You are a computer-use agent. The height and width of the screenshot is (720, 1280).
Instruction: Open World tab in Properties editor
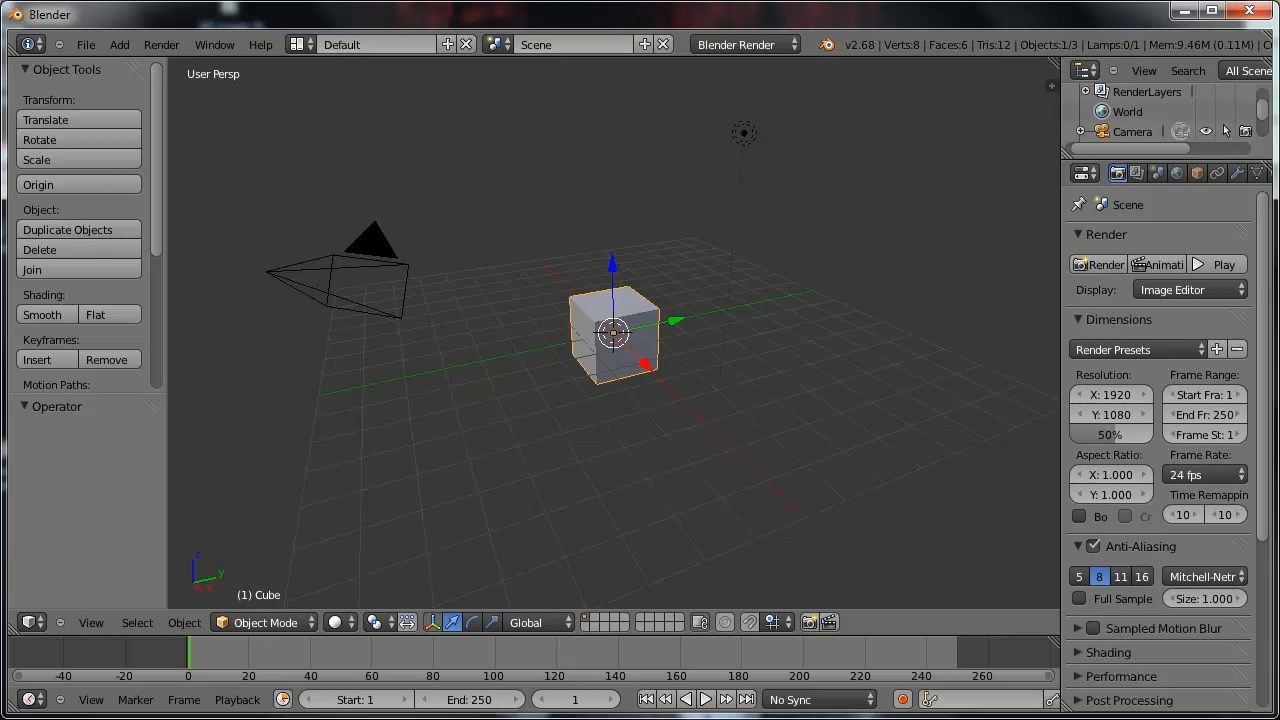pyautogui.click(x=1177, y=173)
